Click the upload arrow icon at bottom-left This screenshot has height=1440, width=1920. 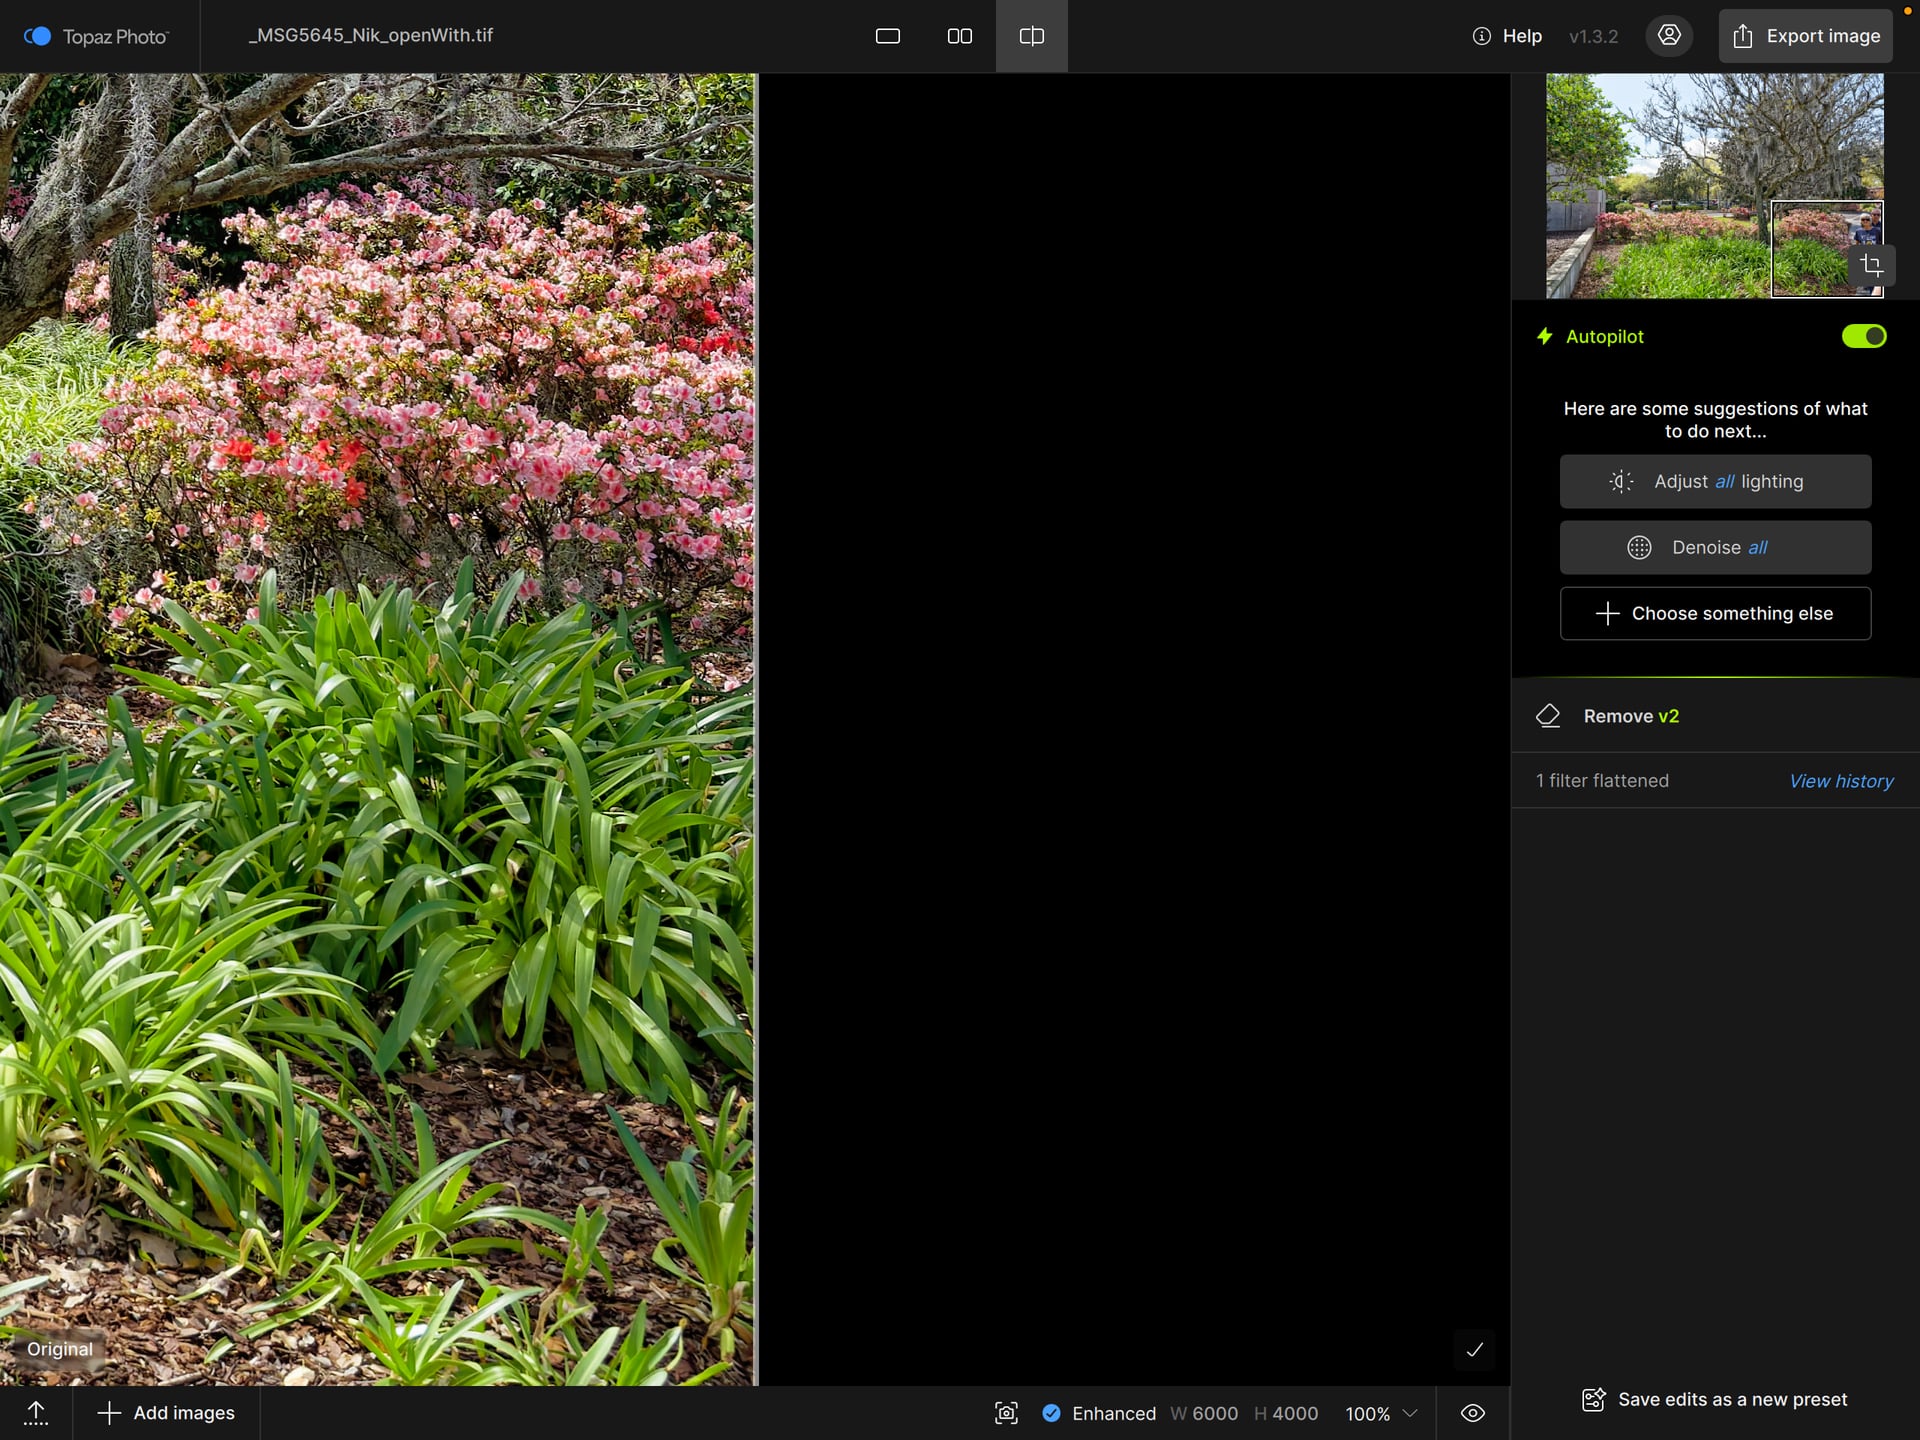tap(36, 1412)
